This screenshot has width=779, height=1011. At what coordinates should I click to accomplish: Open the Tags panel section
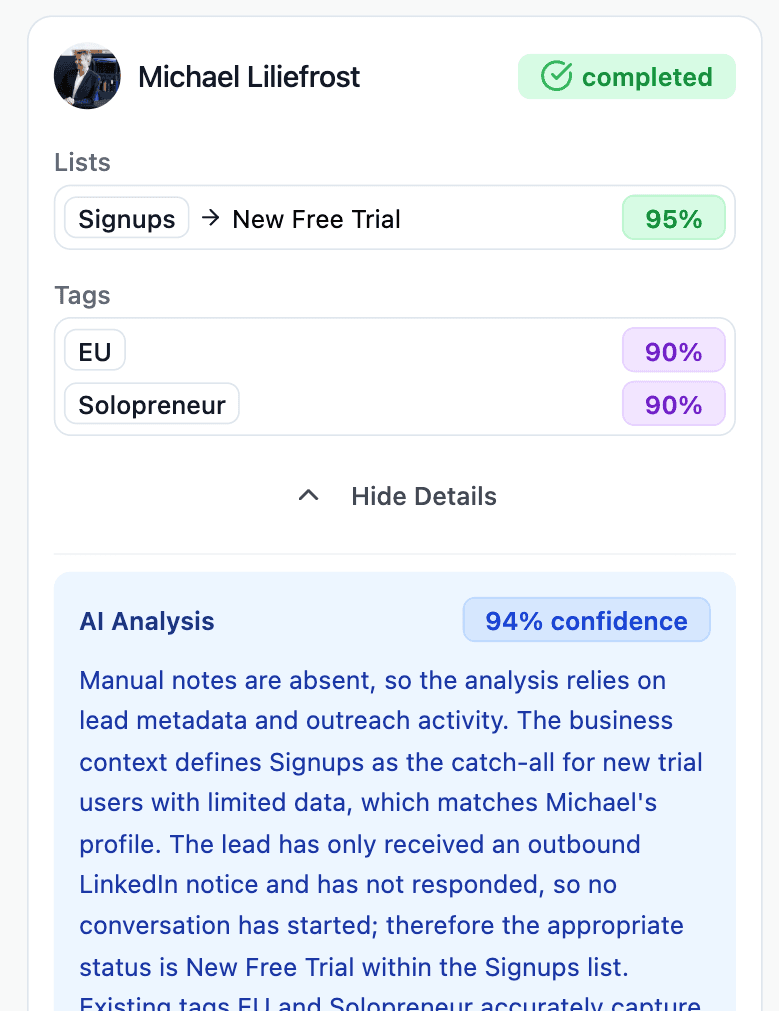[x=394, y=377]
